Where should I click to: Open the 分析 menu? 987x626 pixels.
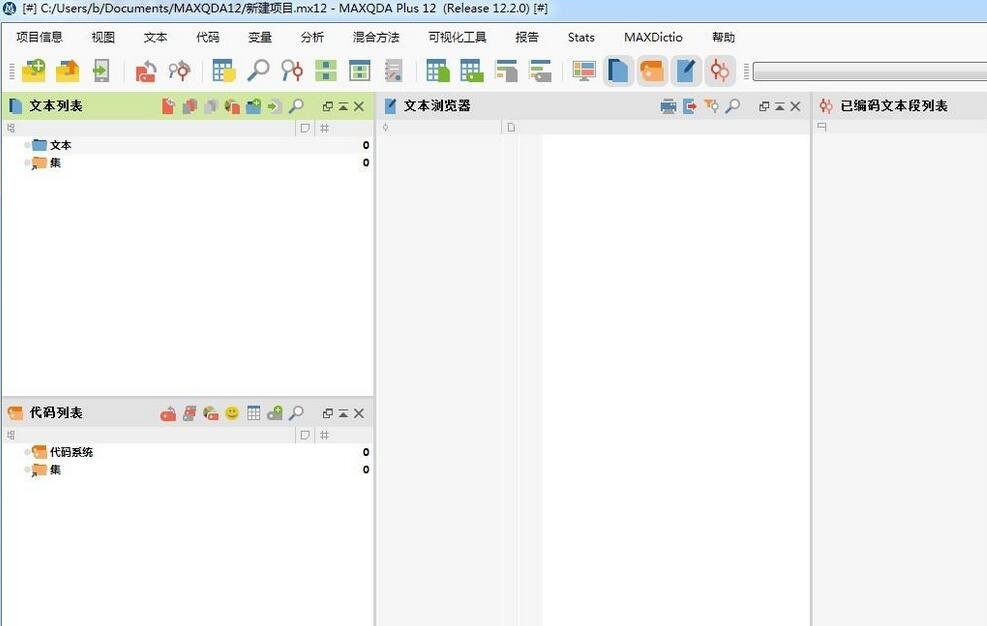click(312, 37)
